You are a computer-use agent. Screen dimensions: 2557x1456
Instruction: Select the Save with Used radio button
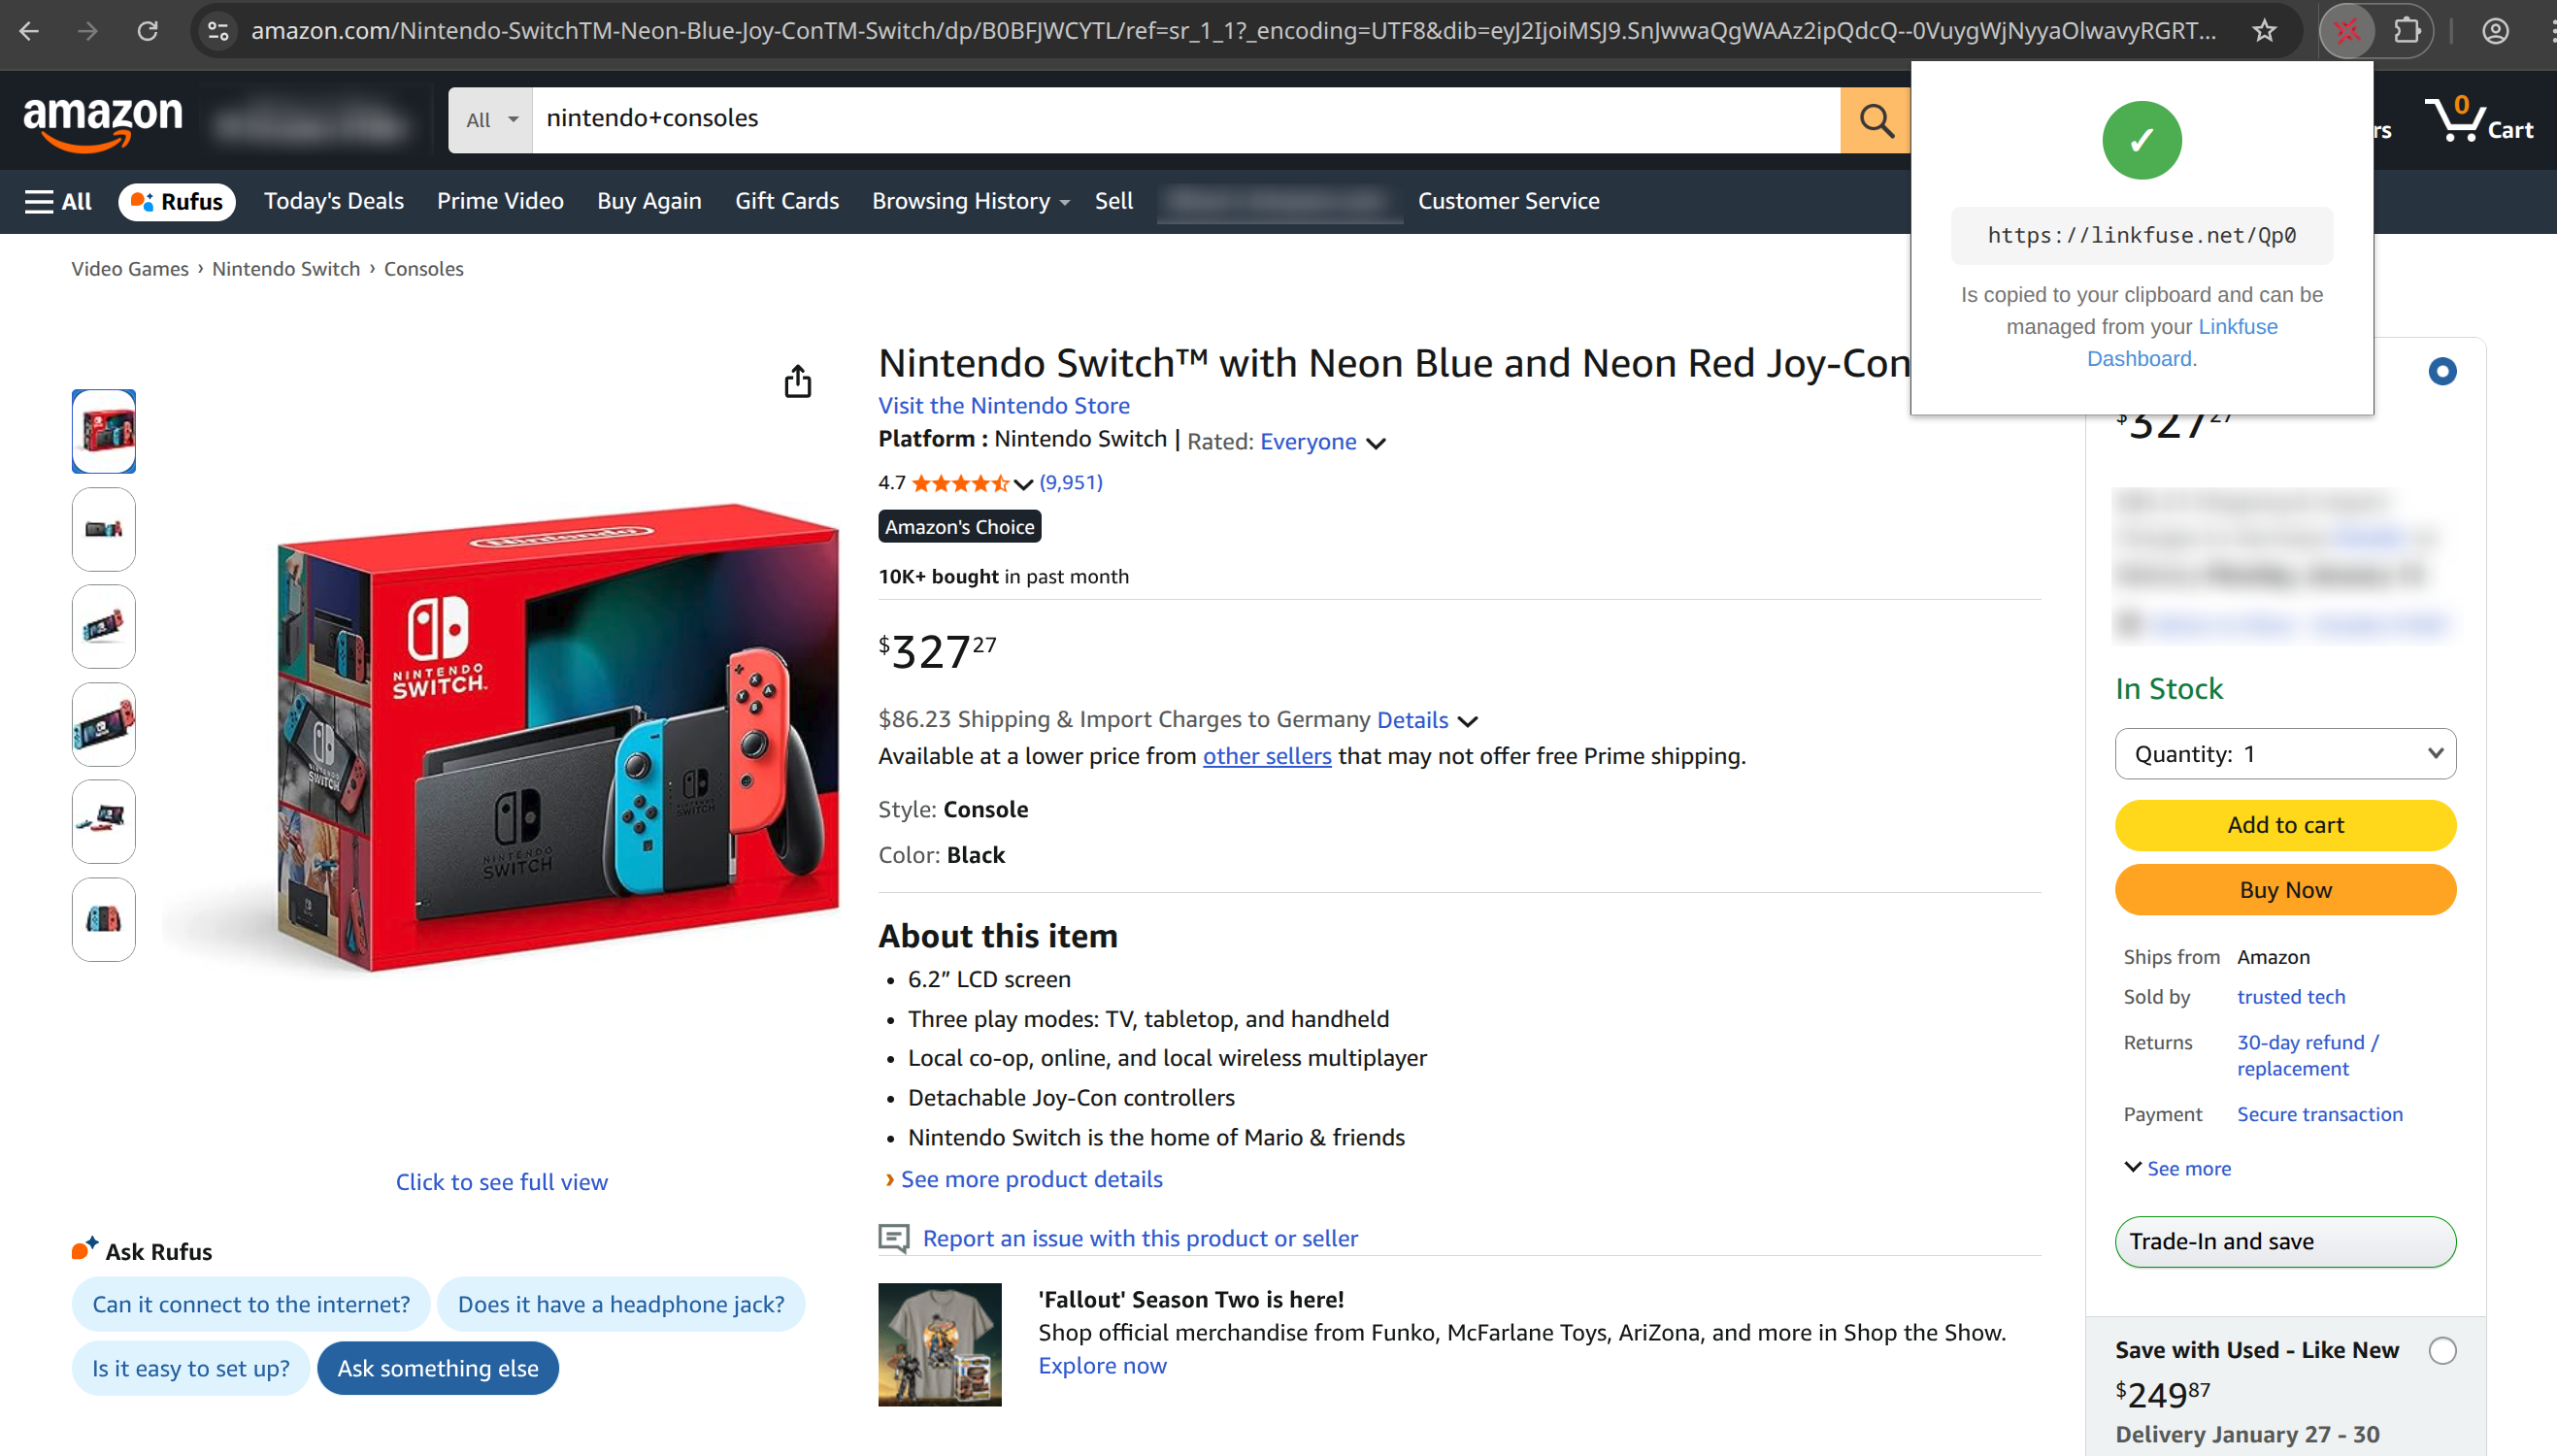[2442, 1351]
